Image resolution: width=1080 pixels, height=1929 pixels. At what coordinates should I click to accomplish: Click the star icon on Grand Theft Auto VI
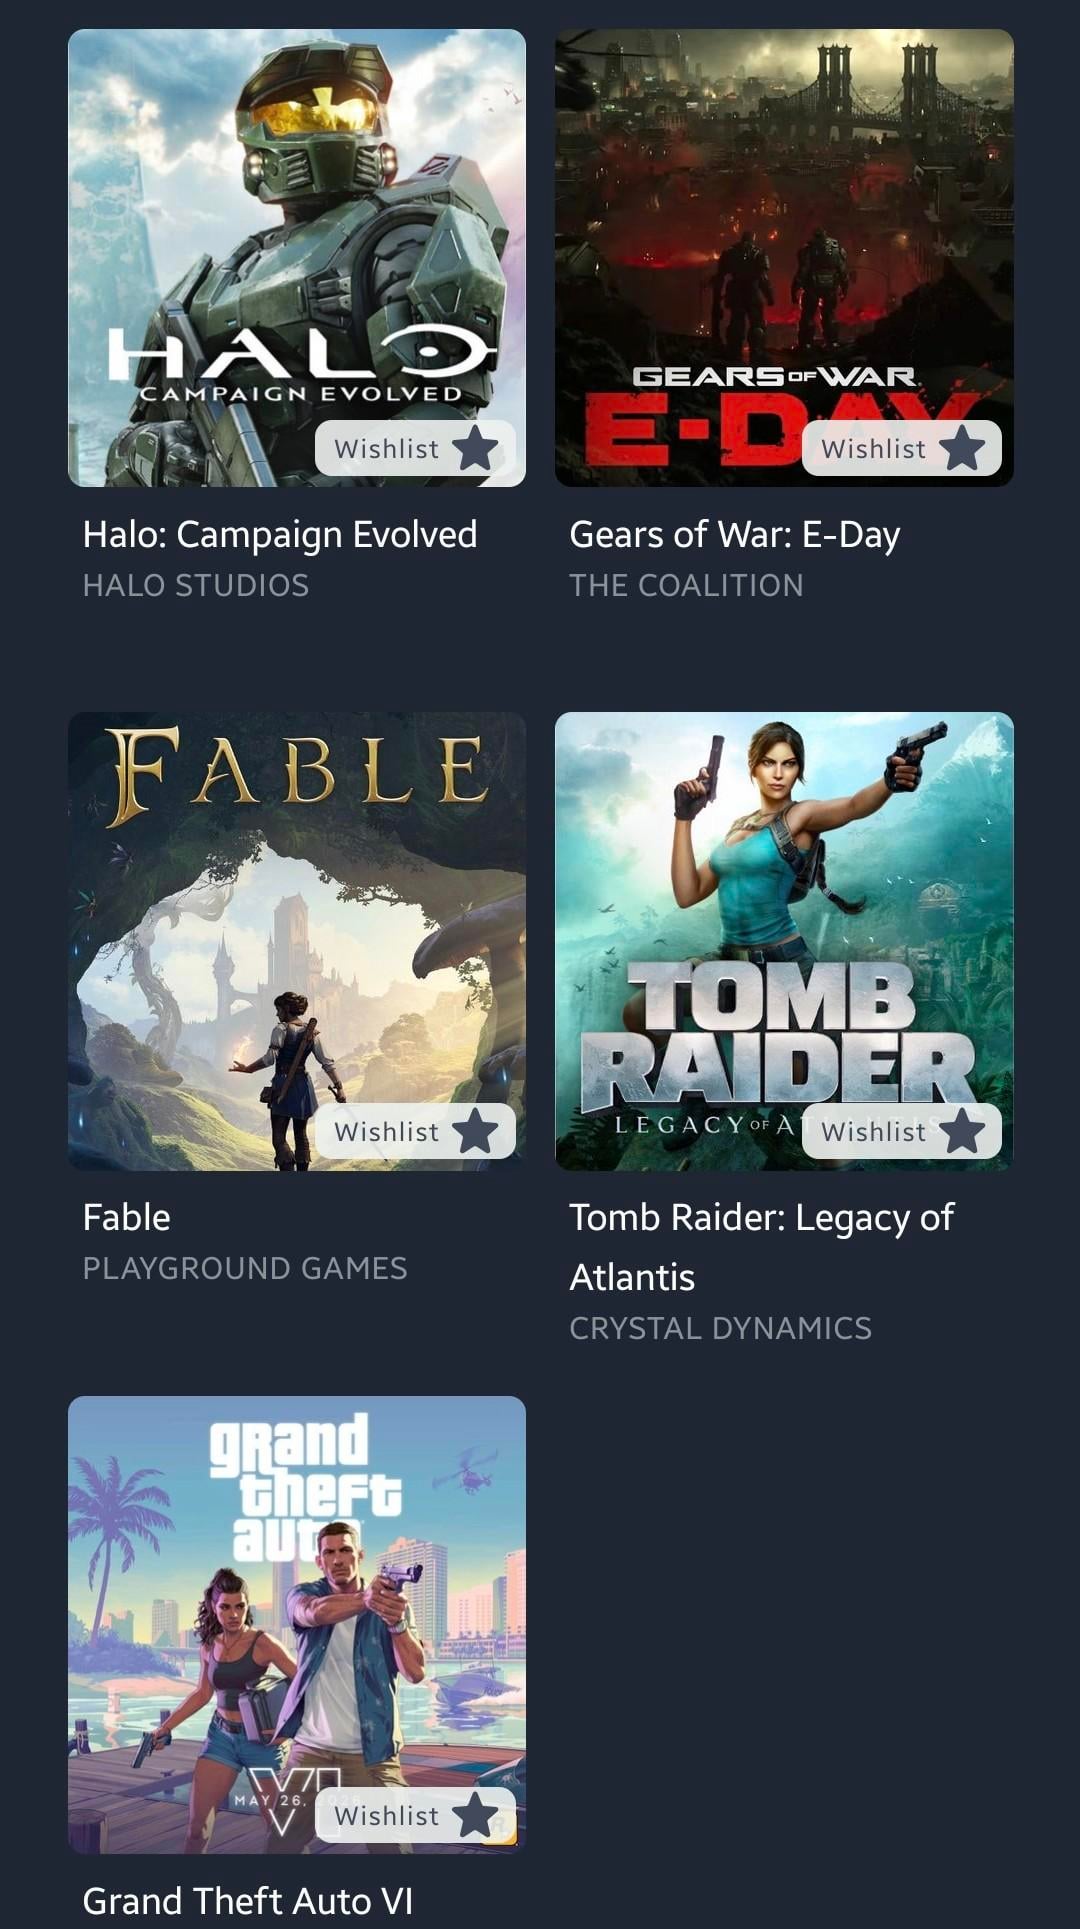coord(475,1815)
